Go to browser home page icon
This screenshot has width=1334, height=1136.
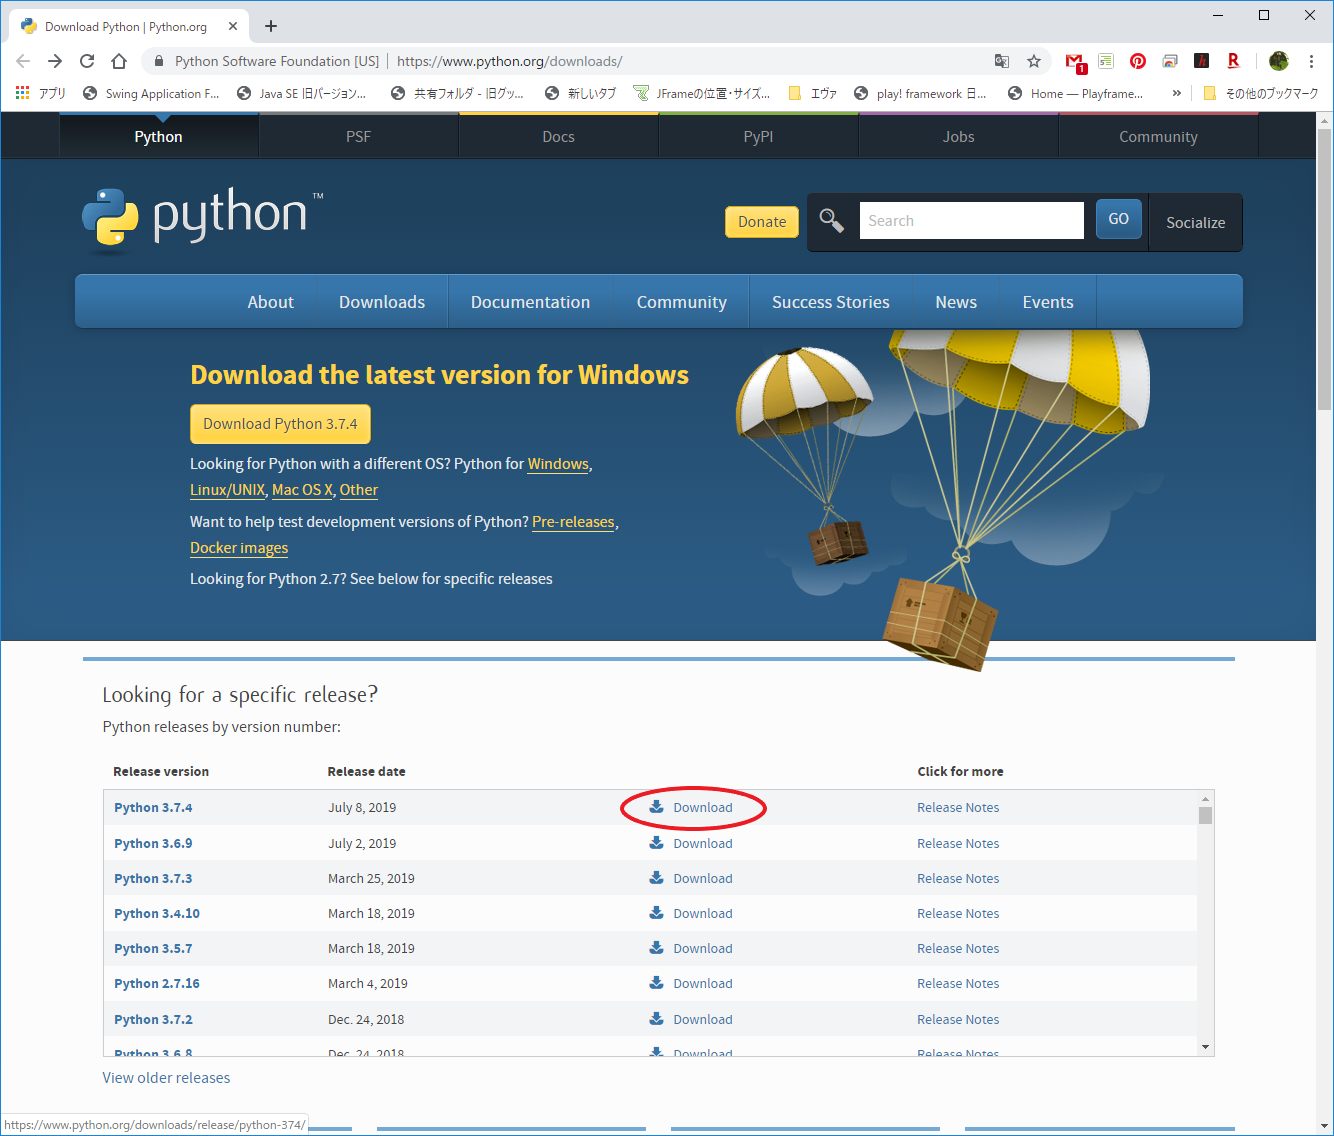coord(119,61)
